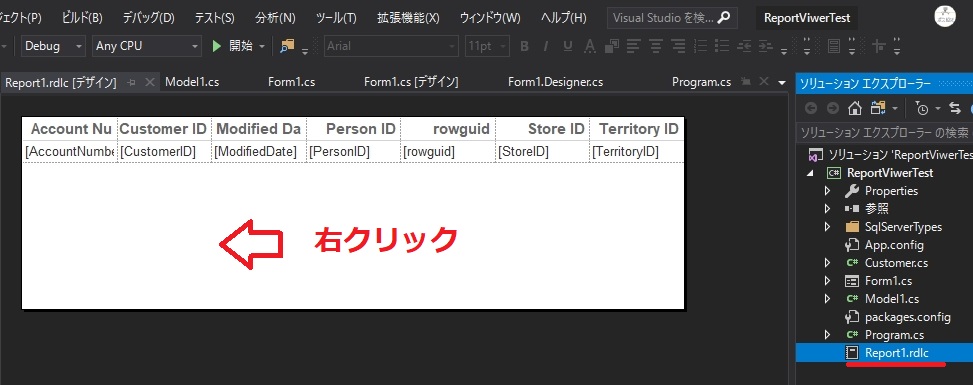
Task: Align text left in report toolbar
Action: [633, 46]
